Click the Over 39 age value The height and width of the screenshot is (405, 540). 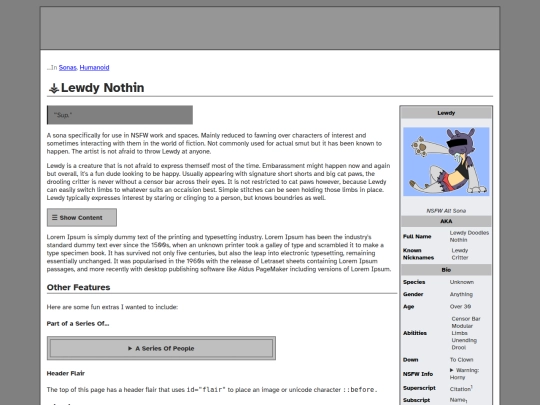point(460,307)
